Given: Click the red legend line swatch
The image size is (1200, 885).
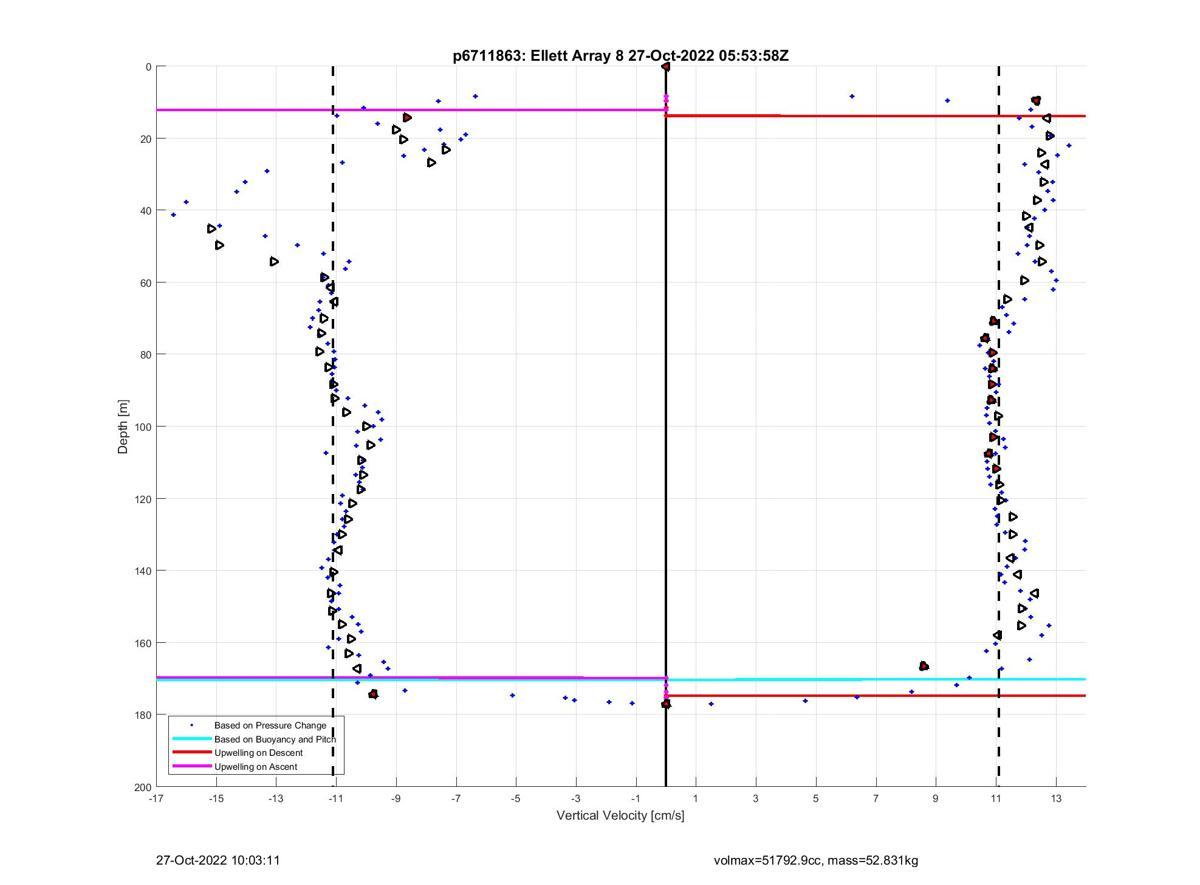Looking at the screenshot, I should [191, 752].
